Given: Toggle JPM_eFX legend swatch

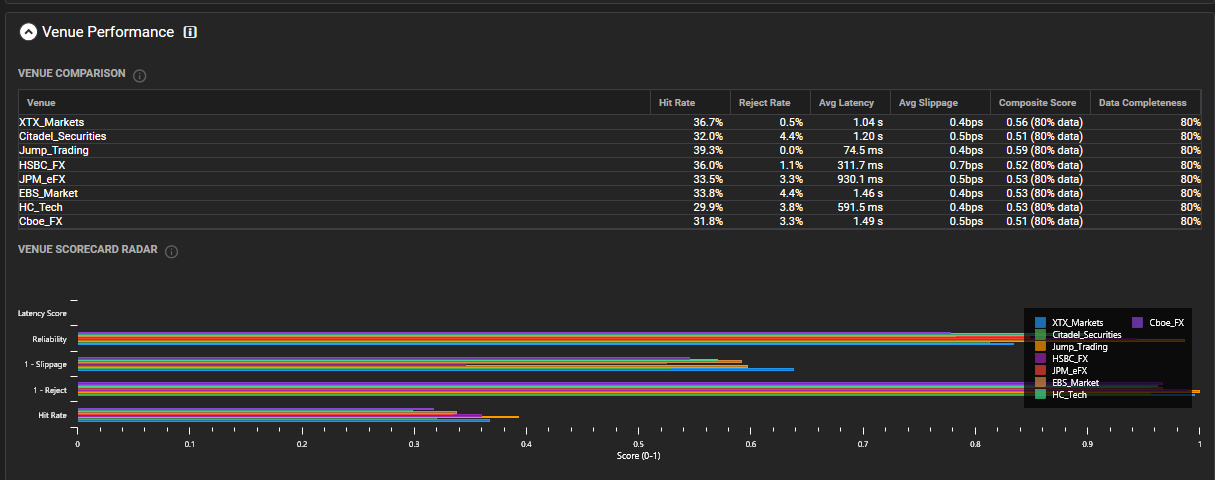Looking at the screenshot, I should (1041, 371).
